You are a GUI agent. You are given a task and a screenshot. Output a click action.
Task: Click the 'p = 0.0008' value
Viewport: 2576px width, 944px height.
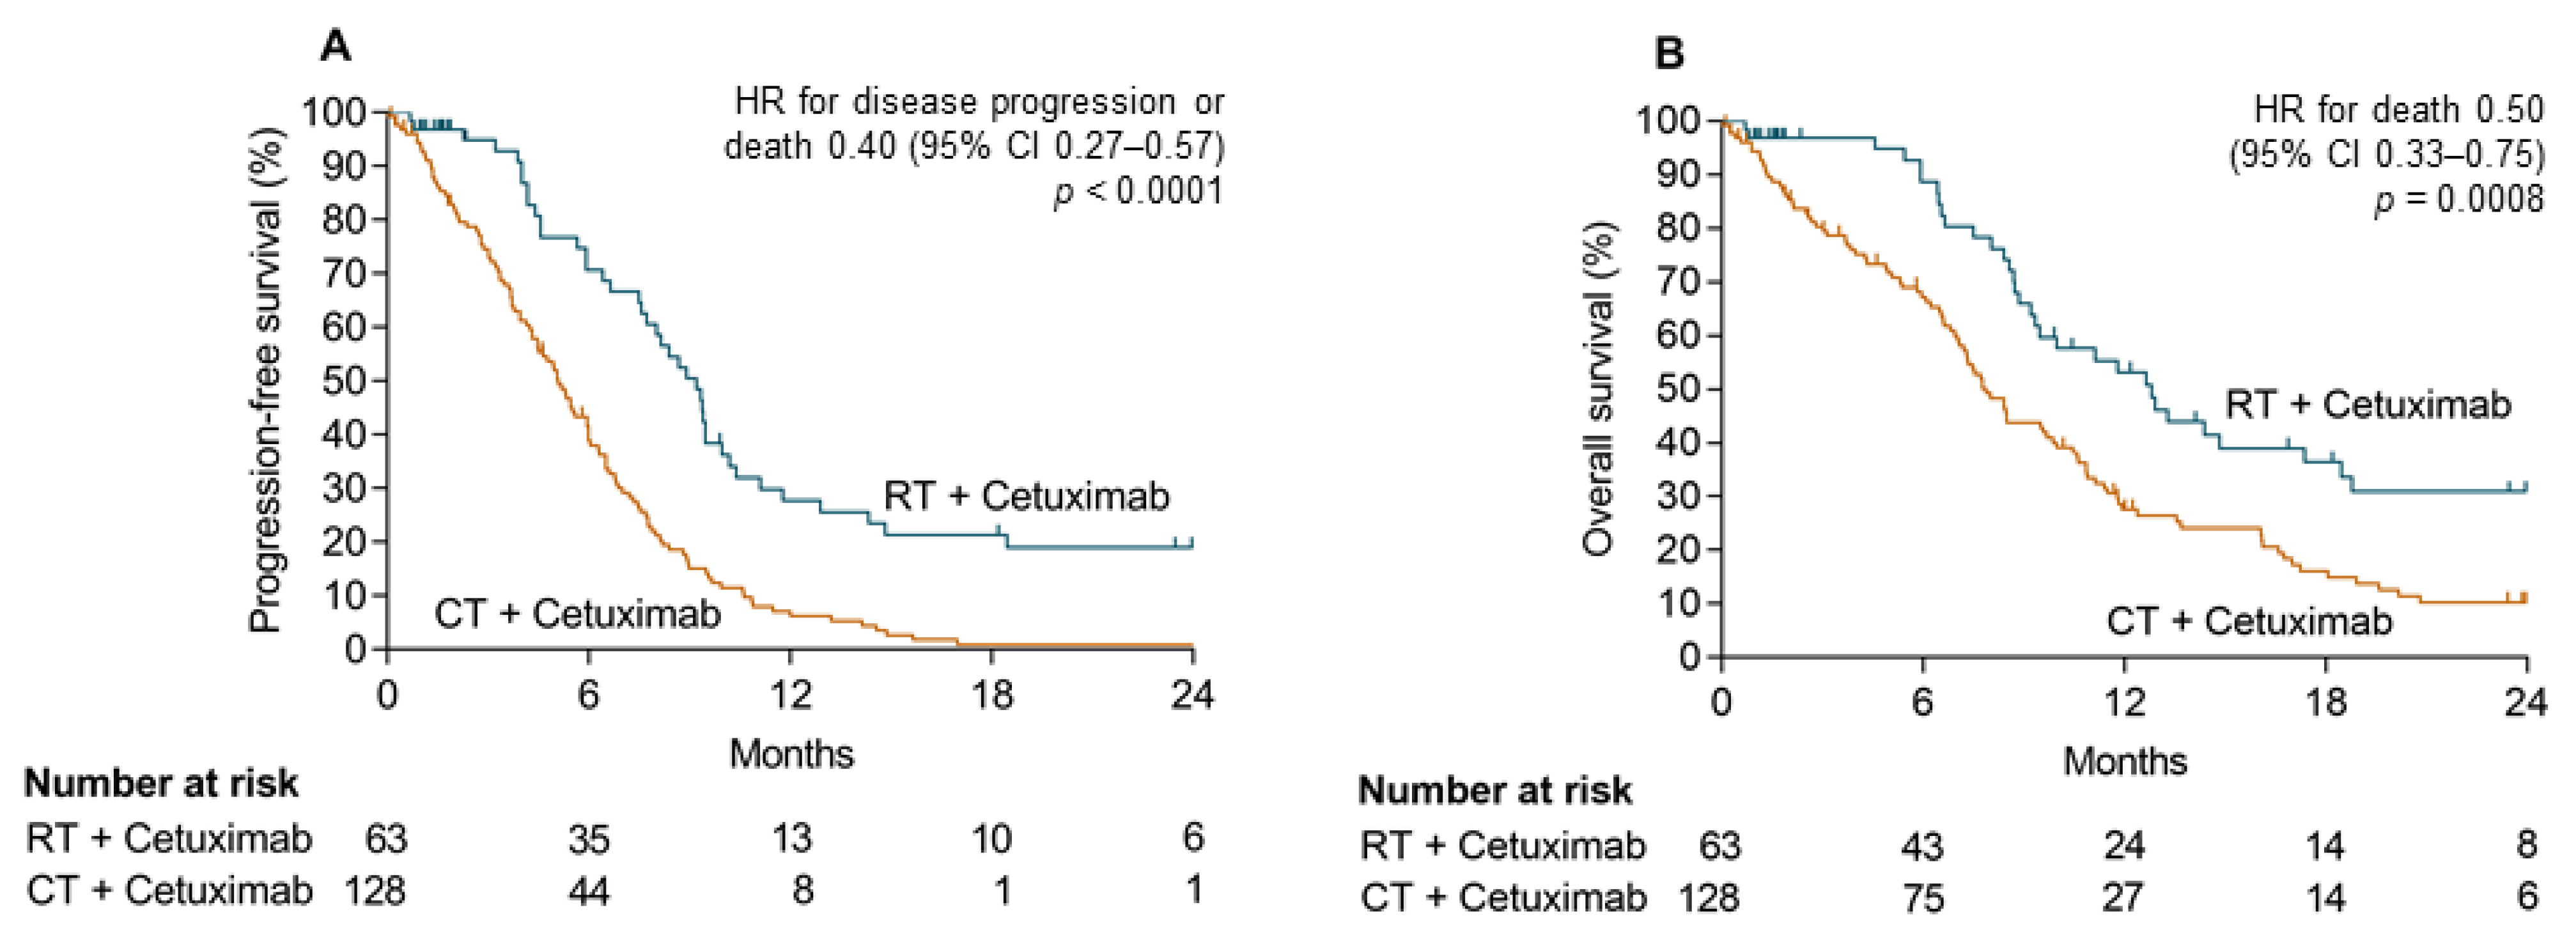click(2459, 198)
